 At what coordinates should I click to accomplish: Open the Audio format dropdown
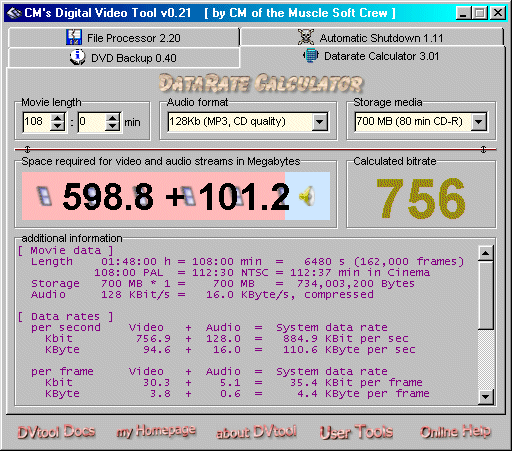pyautogui.click(x=319, y=122)
